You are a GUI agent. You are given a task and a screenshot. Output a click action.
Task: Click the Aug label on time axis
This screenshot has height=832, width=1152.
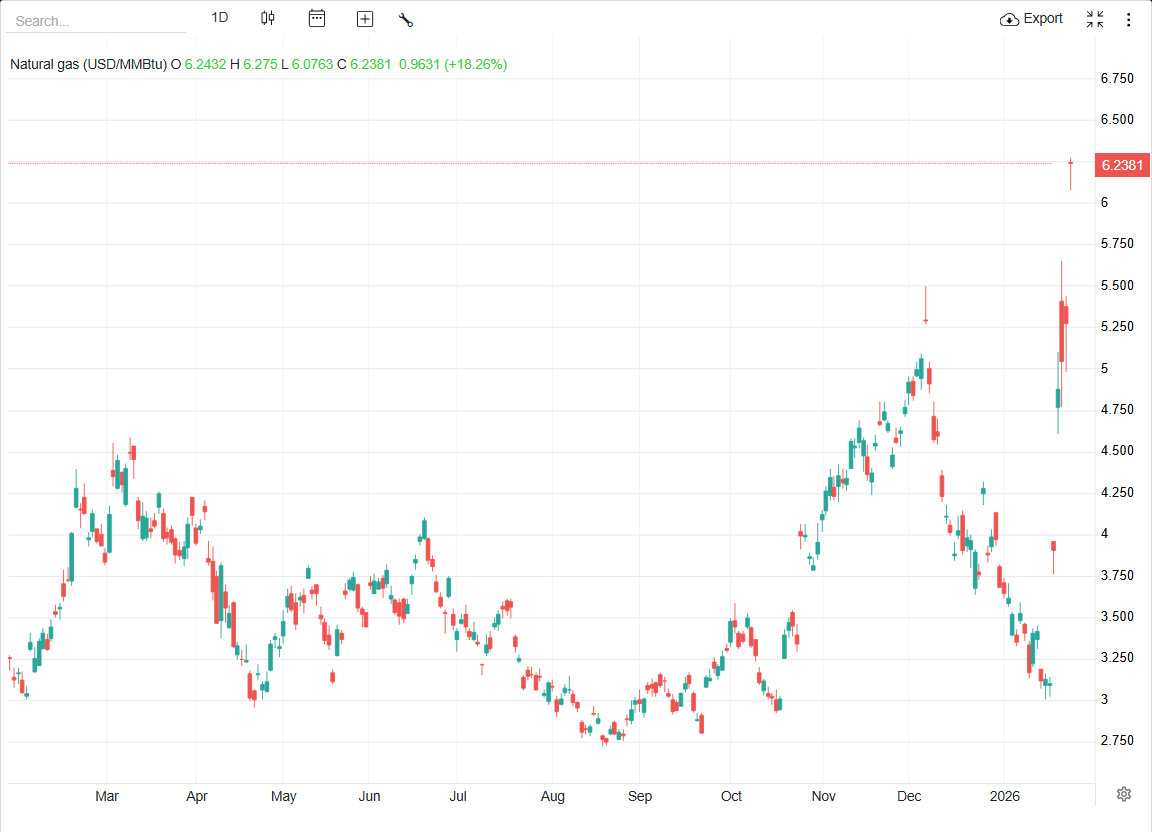552,796
